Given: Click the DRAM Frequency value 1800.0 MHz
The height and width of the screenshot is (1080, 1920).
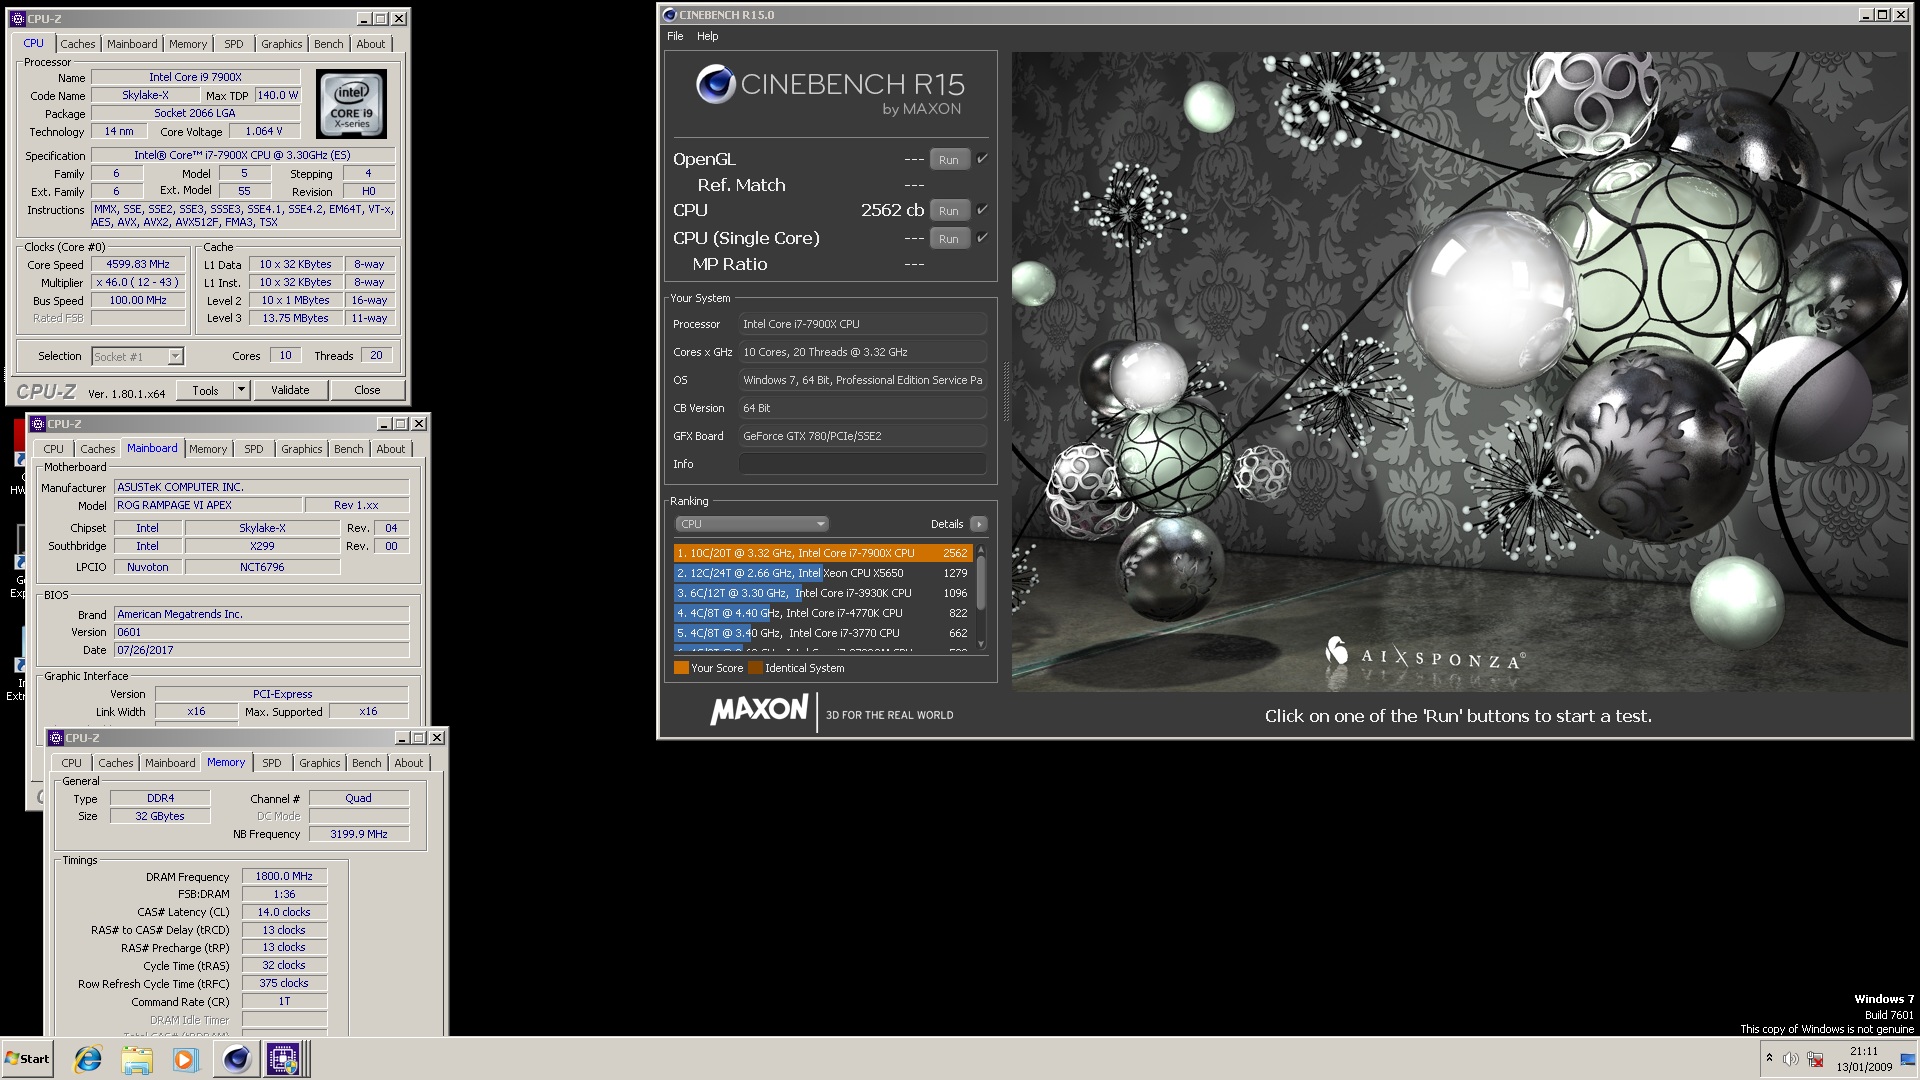Looking at the screenshot, I should 284,876.
